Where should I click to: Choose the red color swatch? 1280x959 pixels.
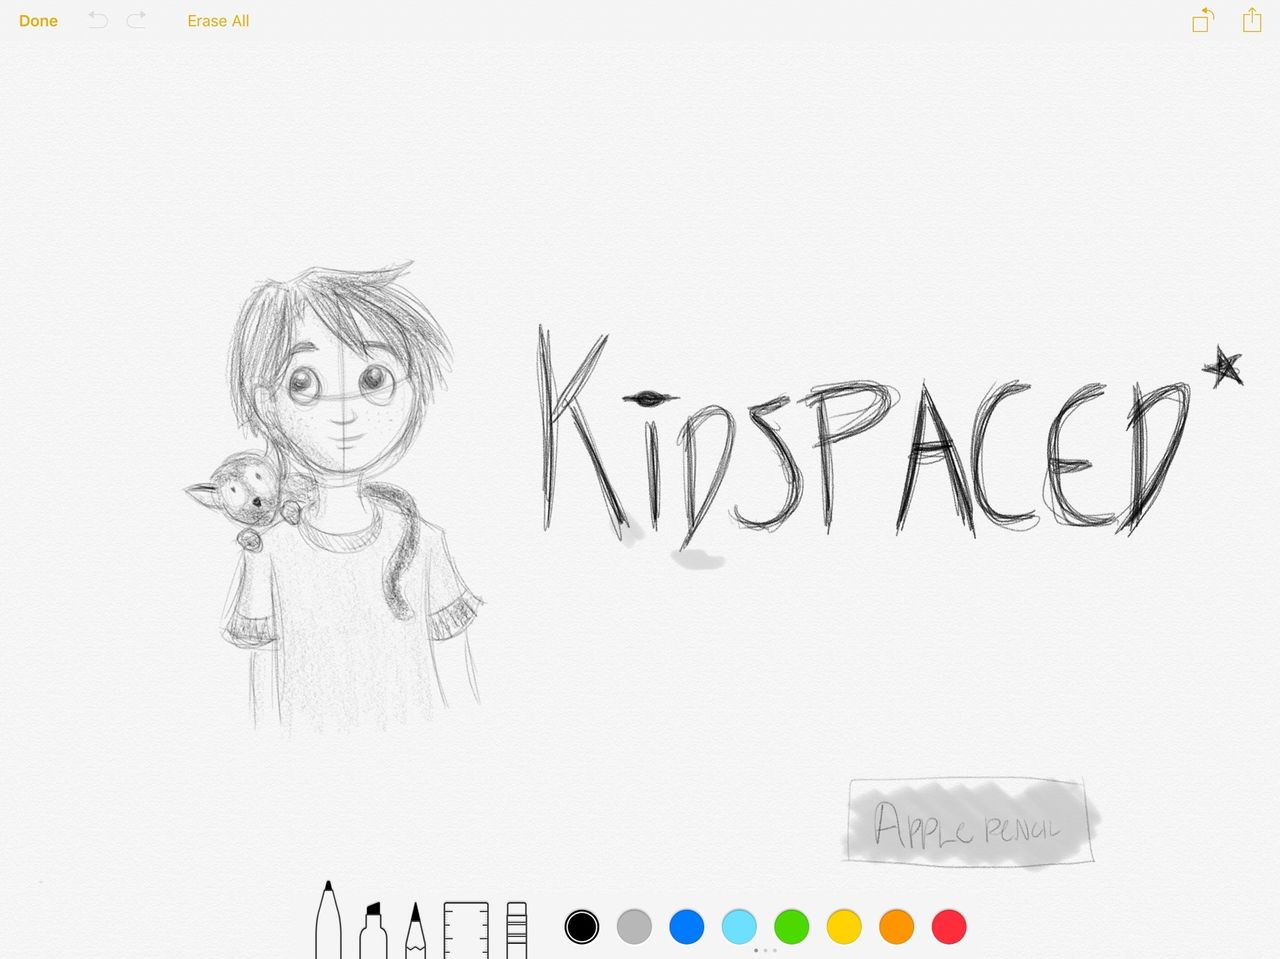click(949, 927)
